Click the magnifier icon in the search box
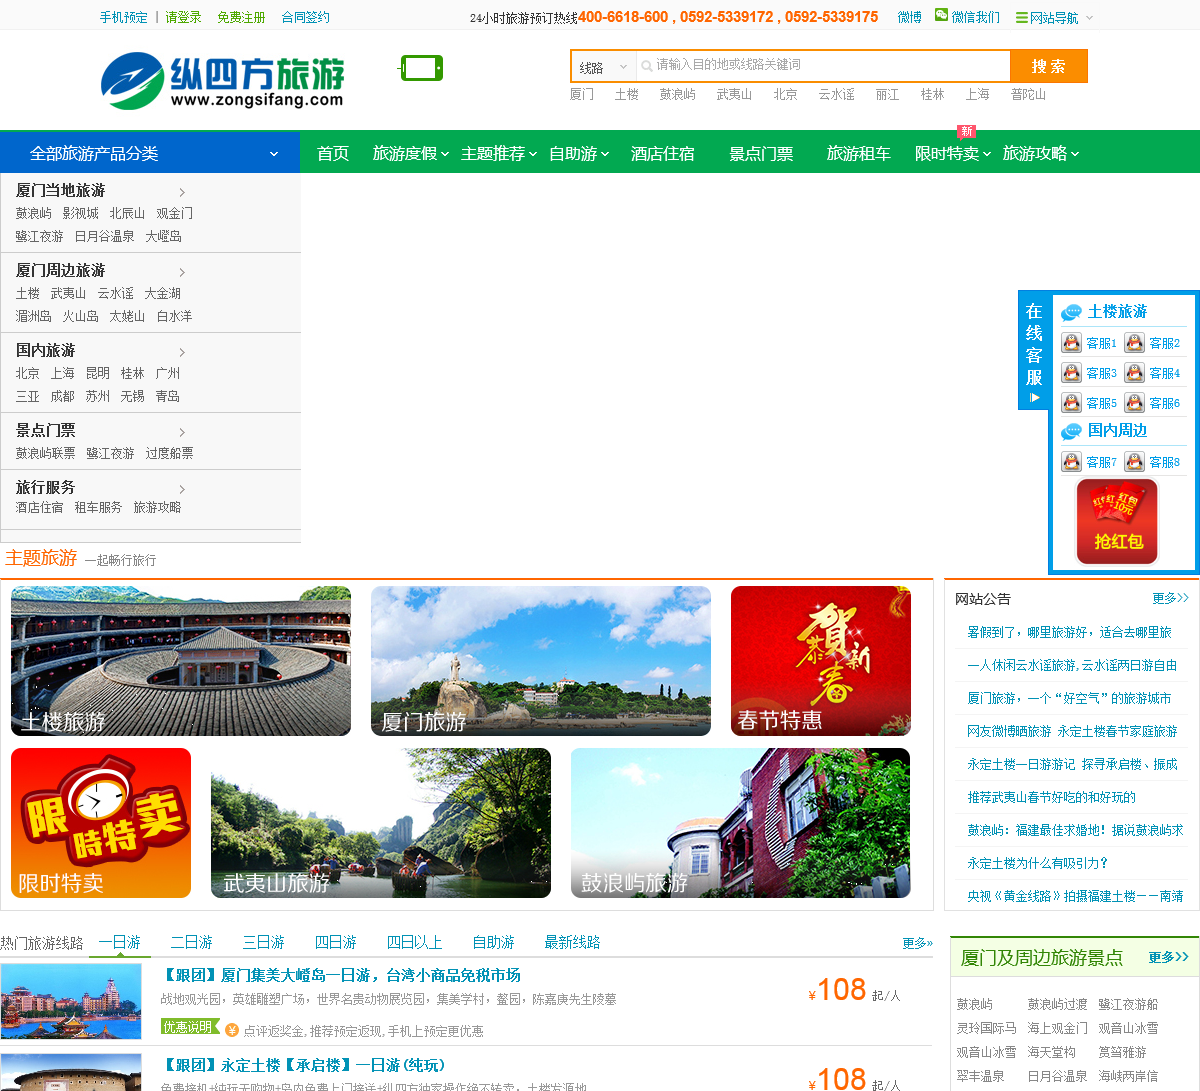 [647, 66]
